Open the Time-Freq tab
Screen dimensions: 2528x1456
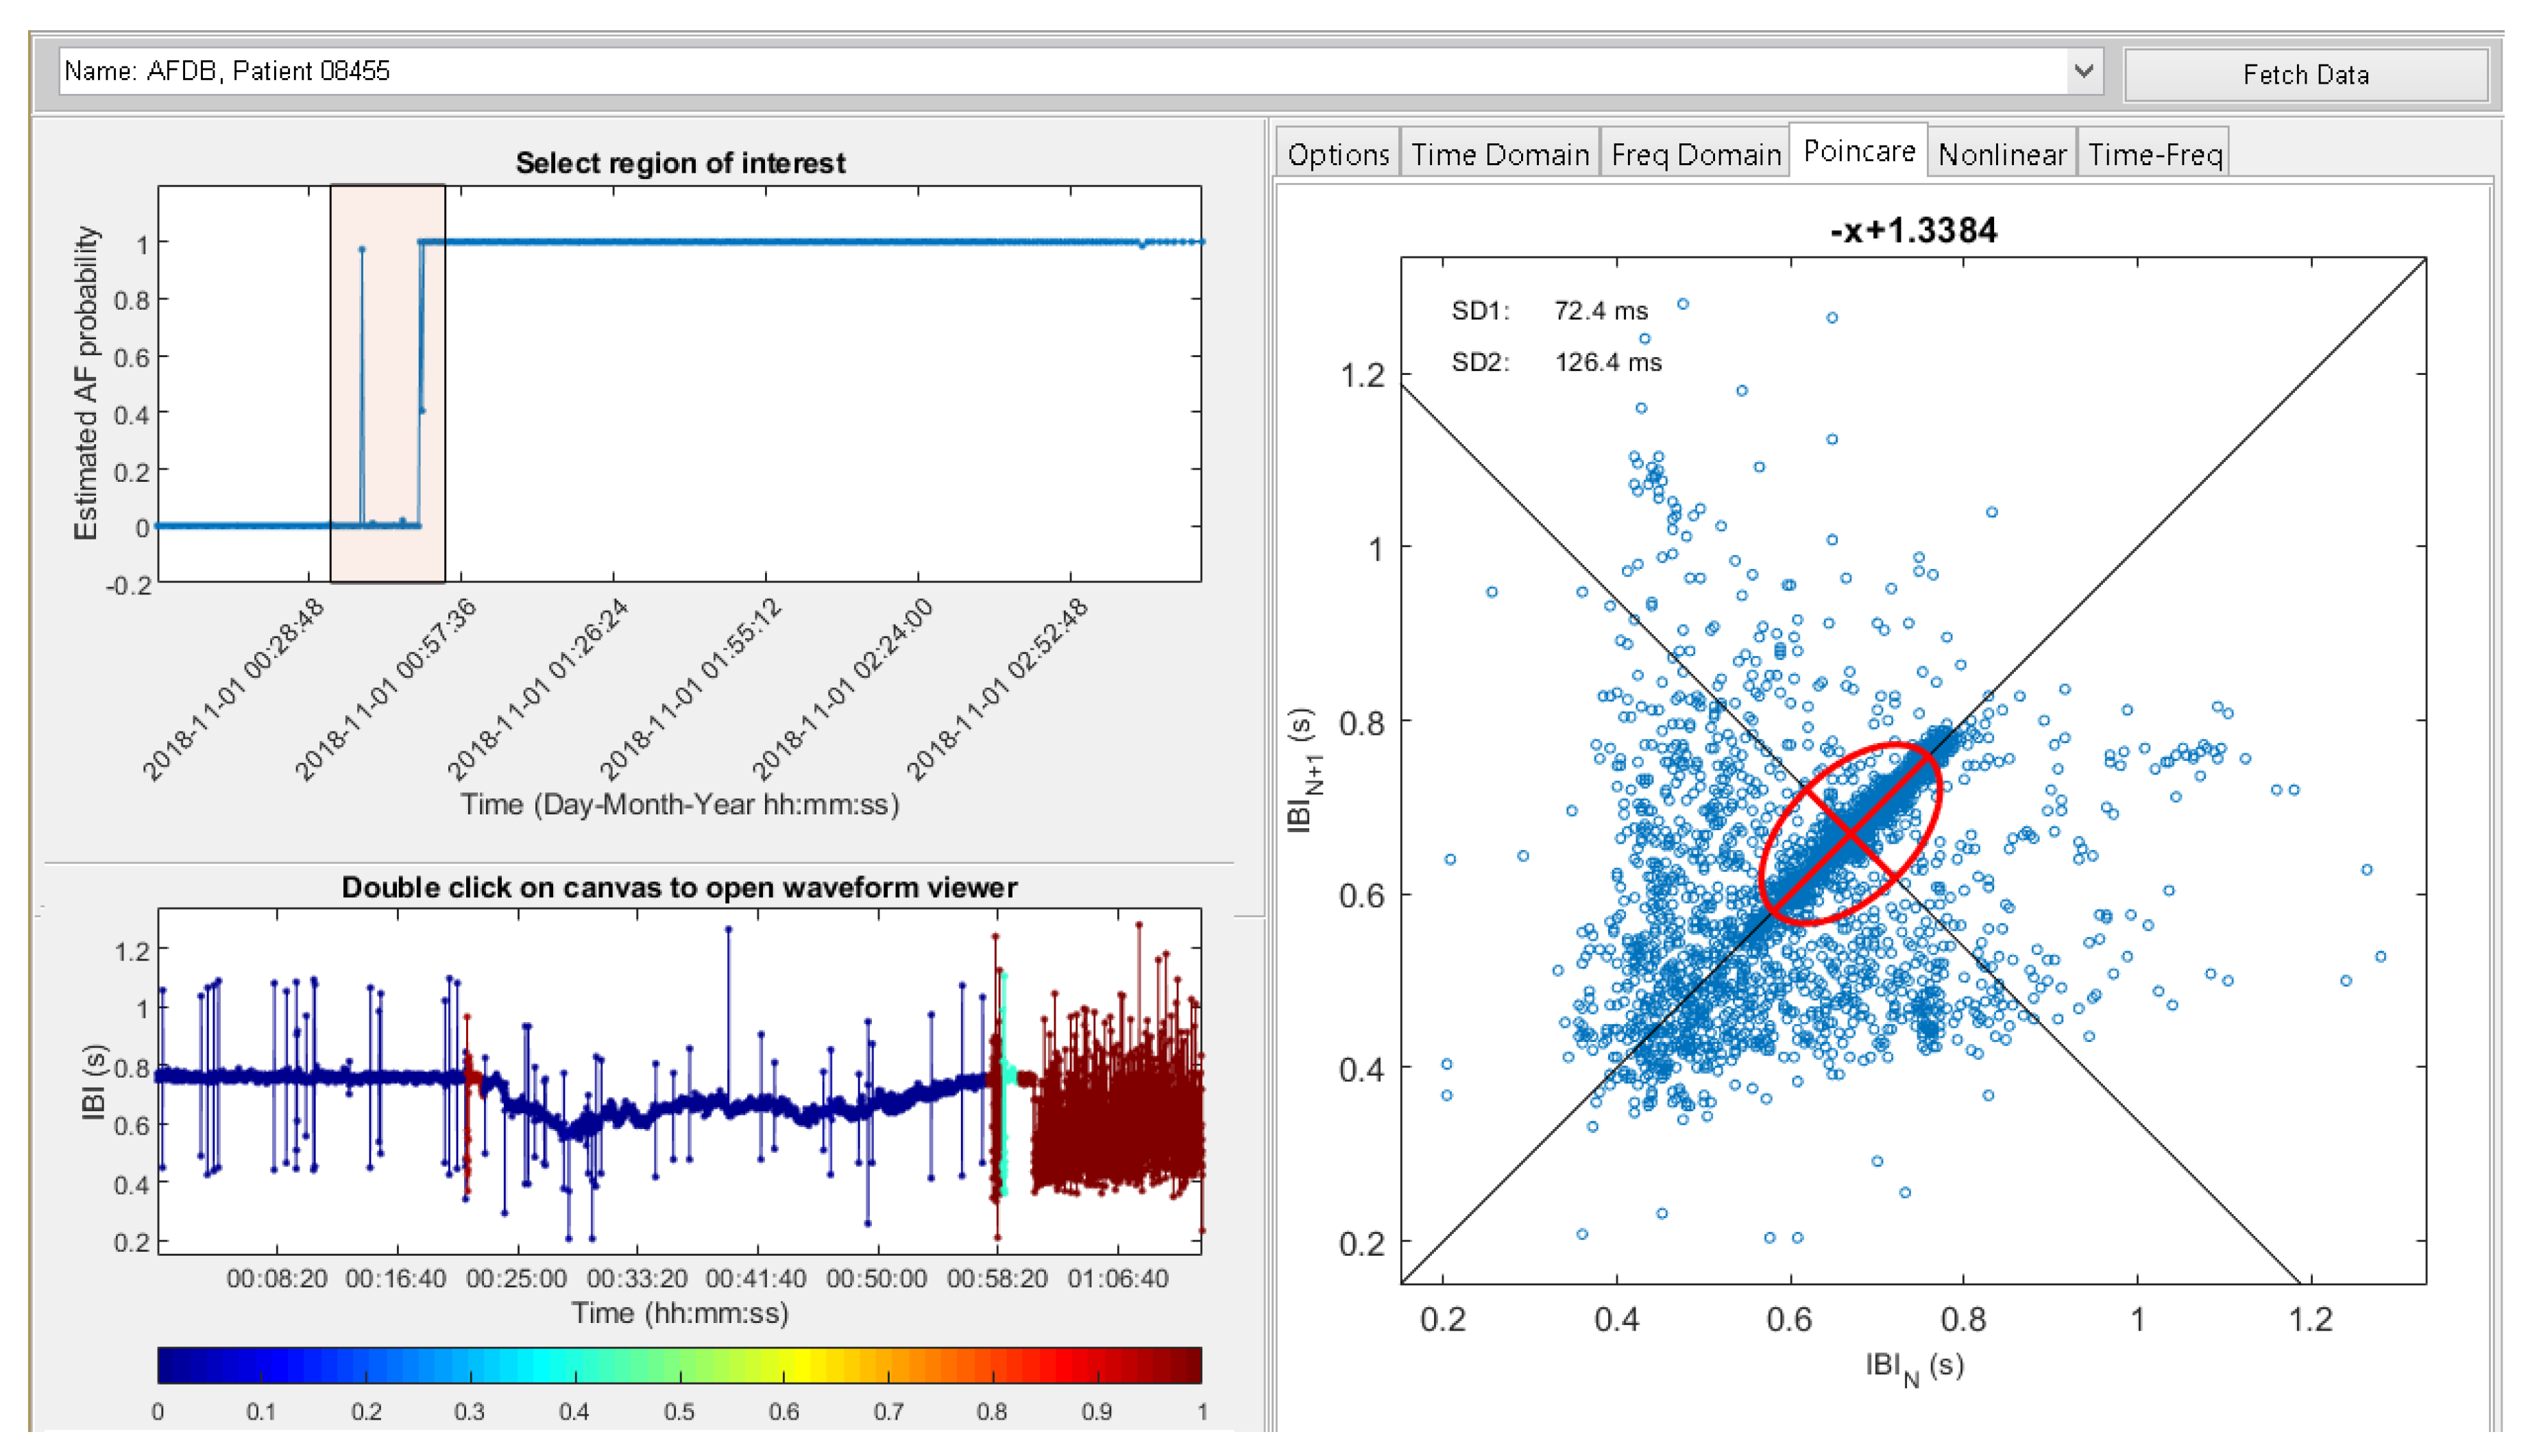pyautogui.click(x=2154, y=154)
